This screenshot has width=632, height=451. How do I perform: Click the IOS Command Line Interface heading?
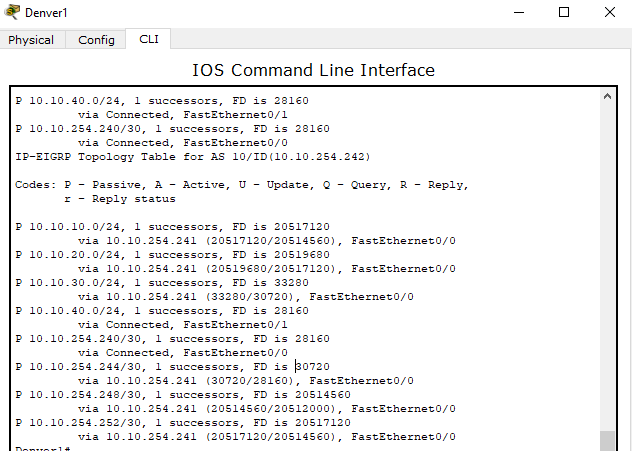313,70
